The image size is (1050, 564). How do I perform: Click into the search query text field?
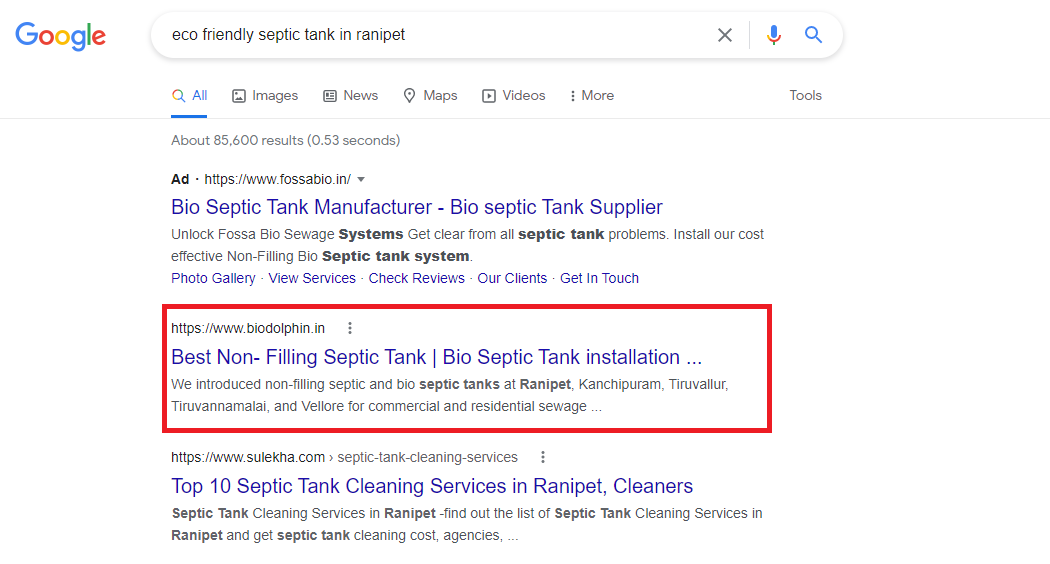pyautogui.click(x=430, y=35)
